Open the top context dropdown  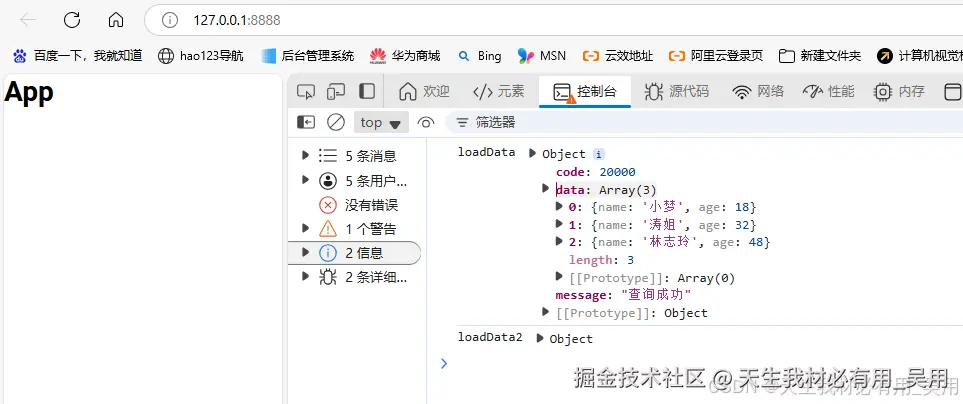pyautogui.click(x=381, y=122)
